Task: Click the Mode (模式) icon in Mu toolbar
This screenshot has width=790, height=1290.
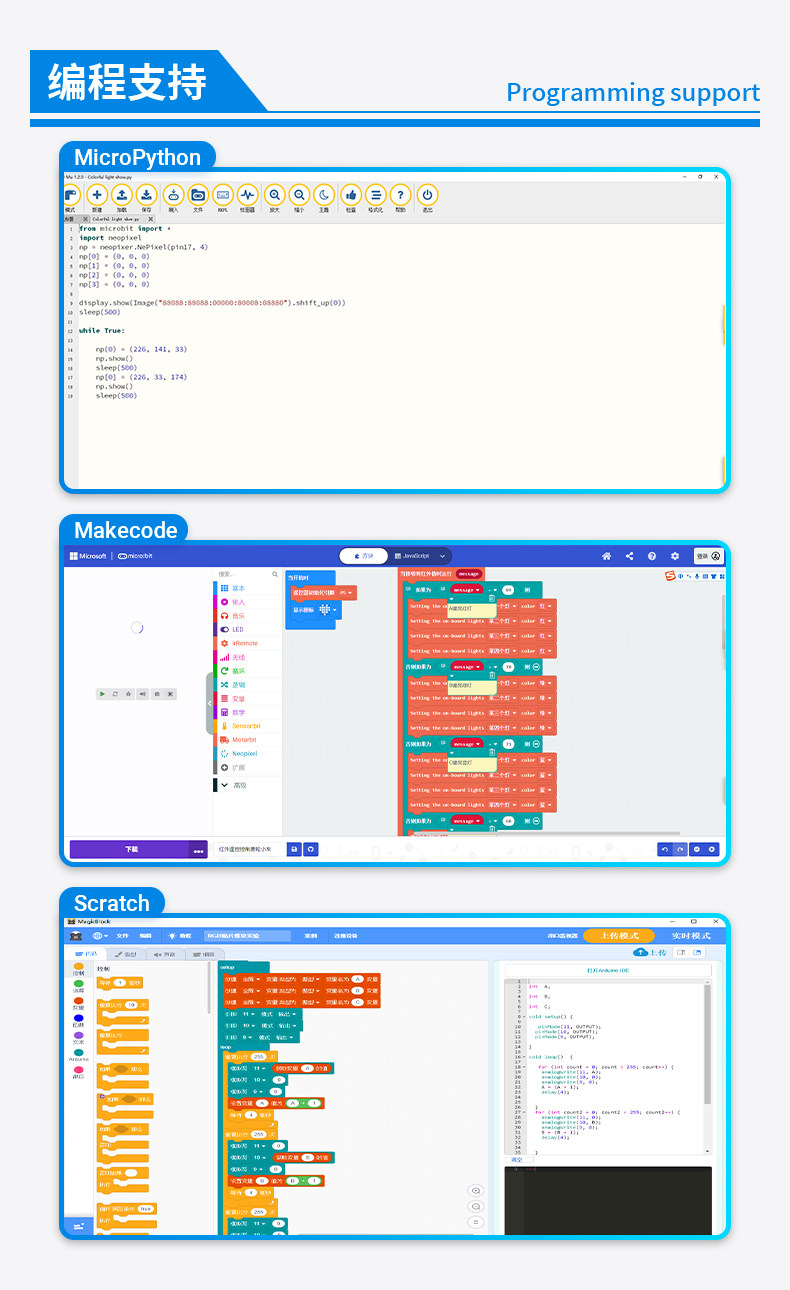Action: point(71,197)
